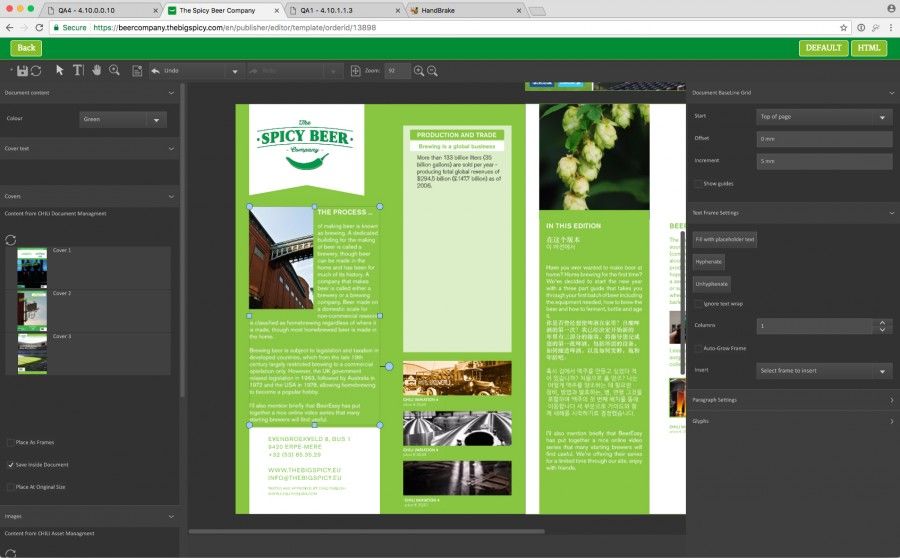Open the Chrome profile icon
Image resolution: width=900 pixels, height=558 pixels.
(x=891, y=8)
